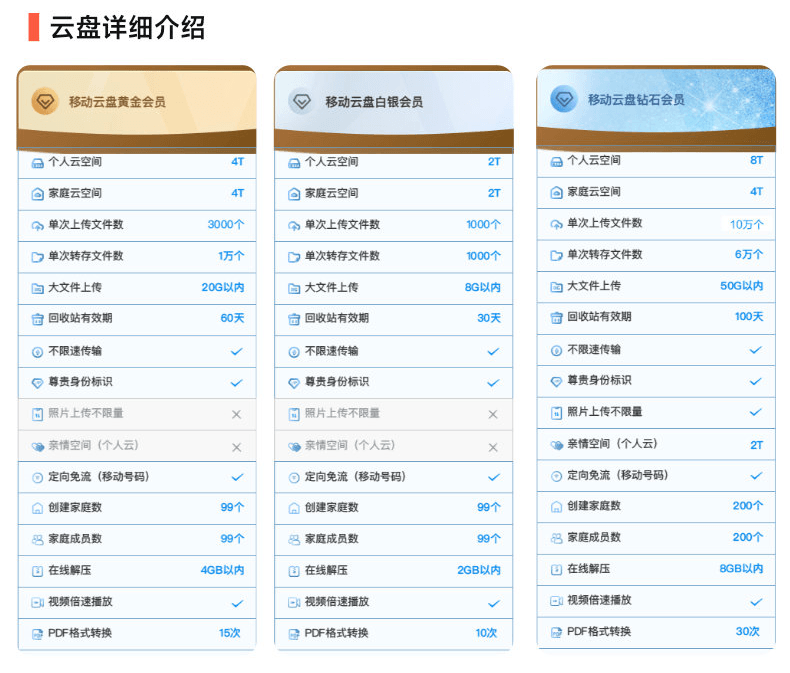Select the 移动云盘黄金会员 card header

[117, 102]
